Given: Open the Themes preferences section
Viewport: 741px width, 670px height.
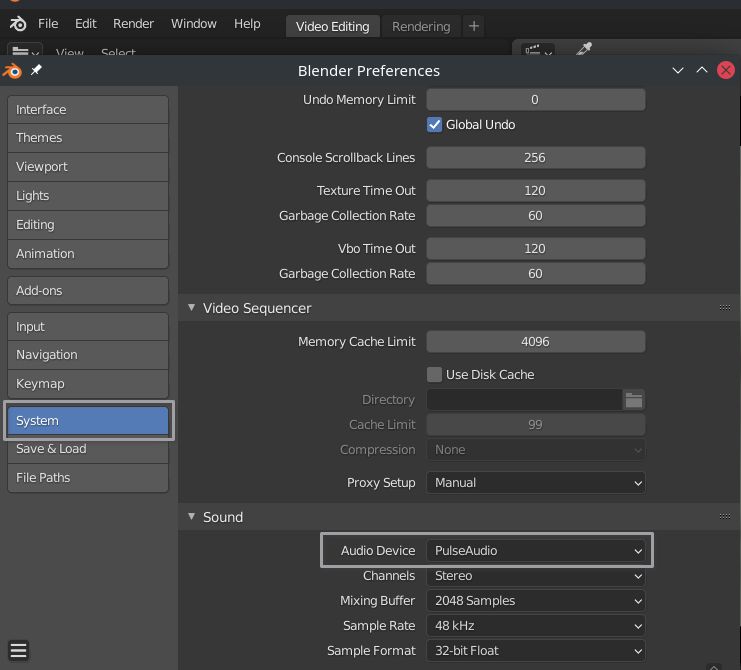Looking at the screenshot, I should point(88,137).
